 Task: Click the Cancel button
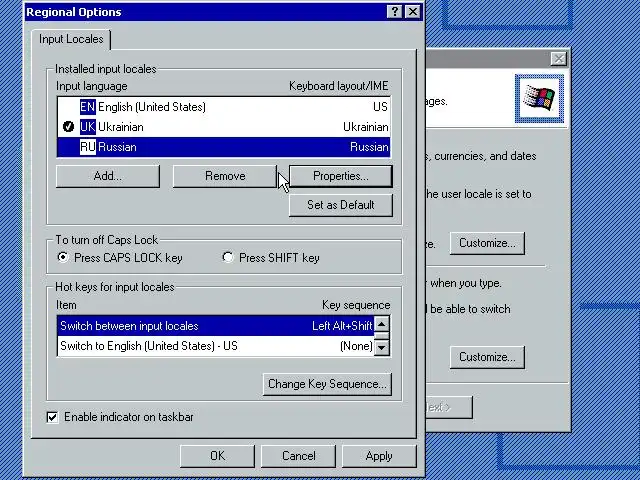tap(298, 456)
